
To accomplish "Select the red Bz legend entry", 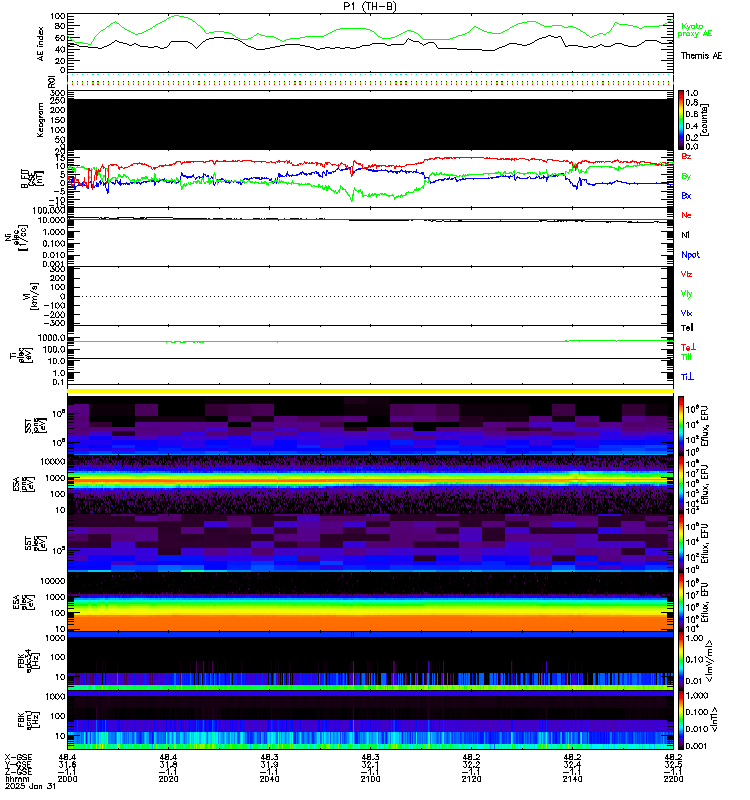I will 686,156.
